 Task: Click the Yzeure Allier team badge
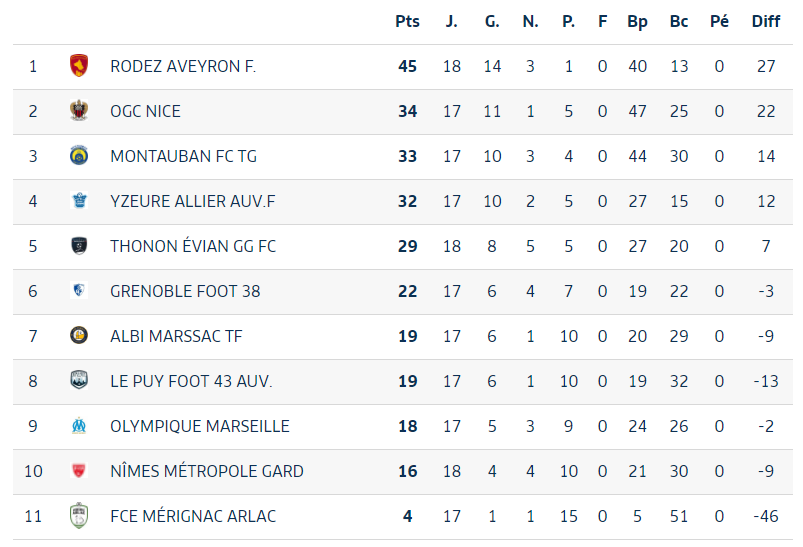(79, 200)
